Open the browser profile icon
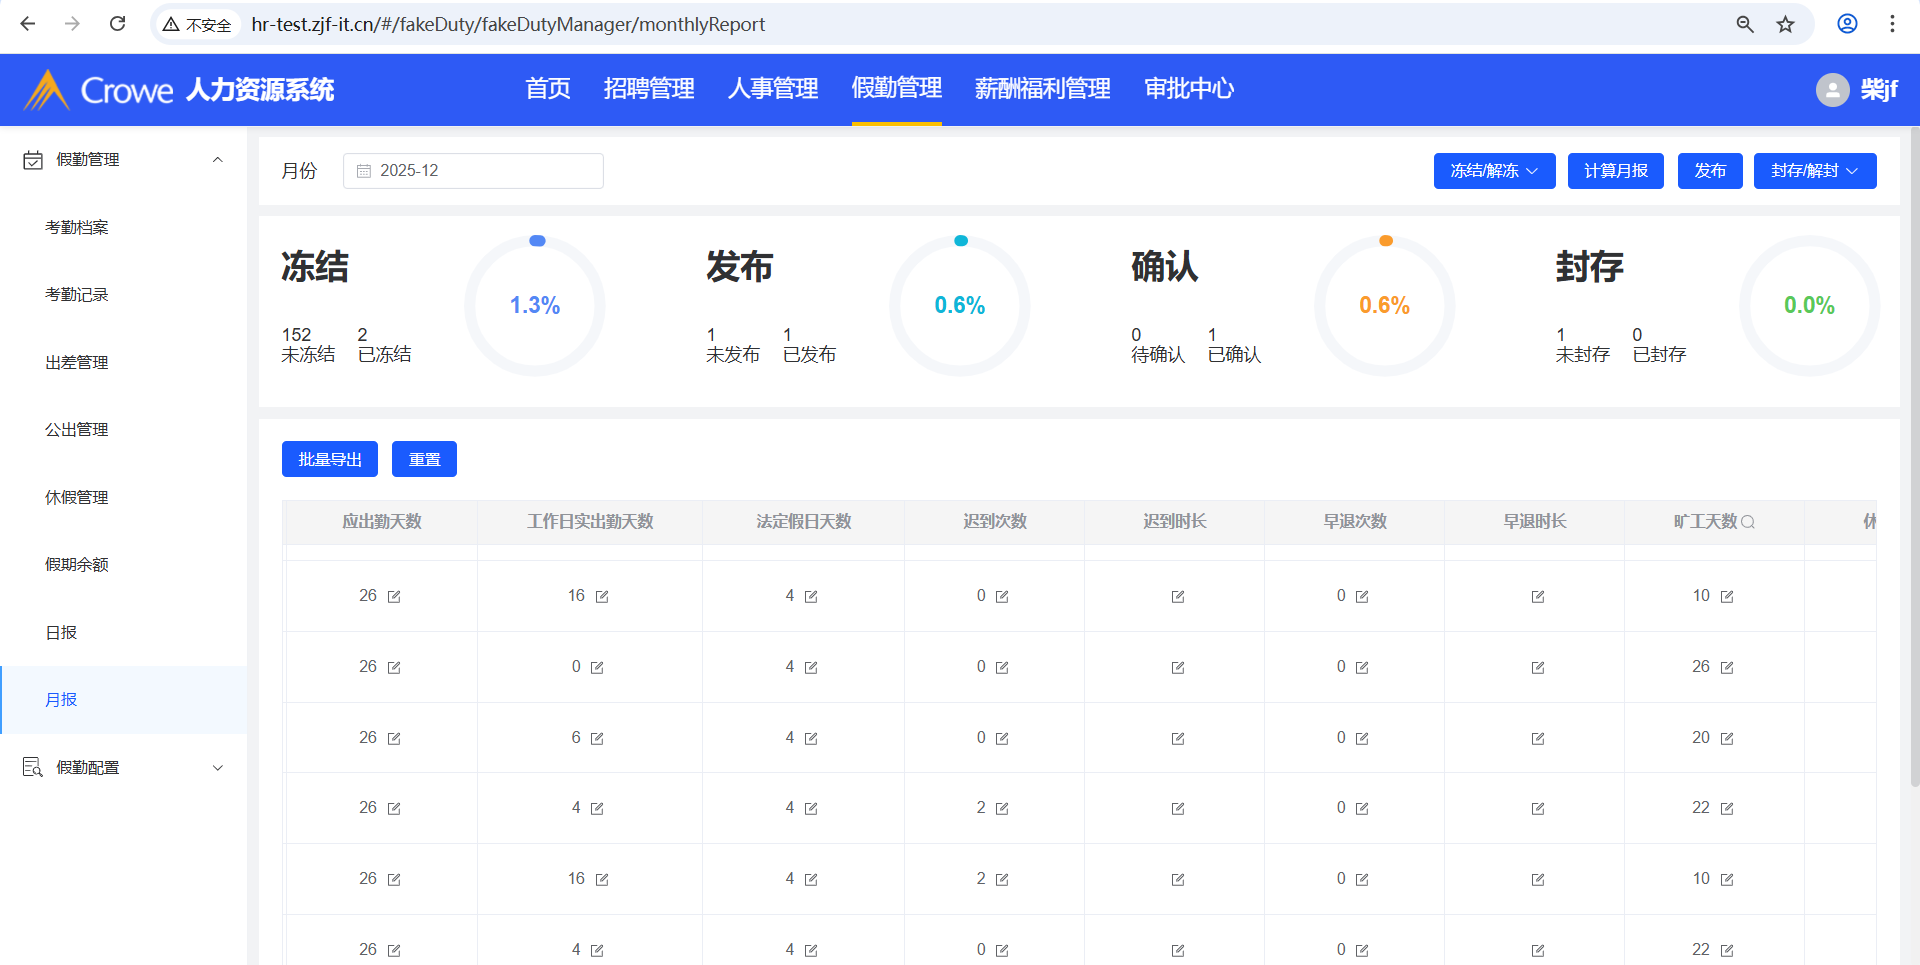Screen dimensions: 1920x965 1847,24
